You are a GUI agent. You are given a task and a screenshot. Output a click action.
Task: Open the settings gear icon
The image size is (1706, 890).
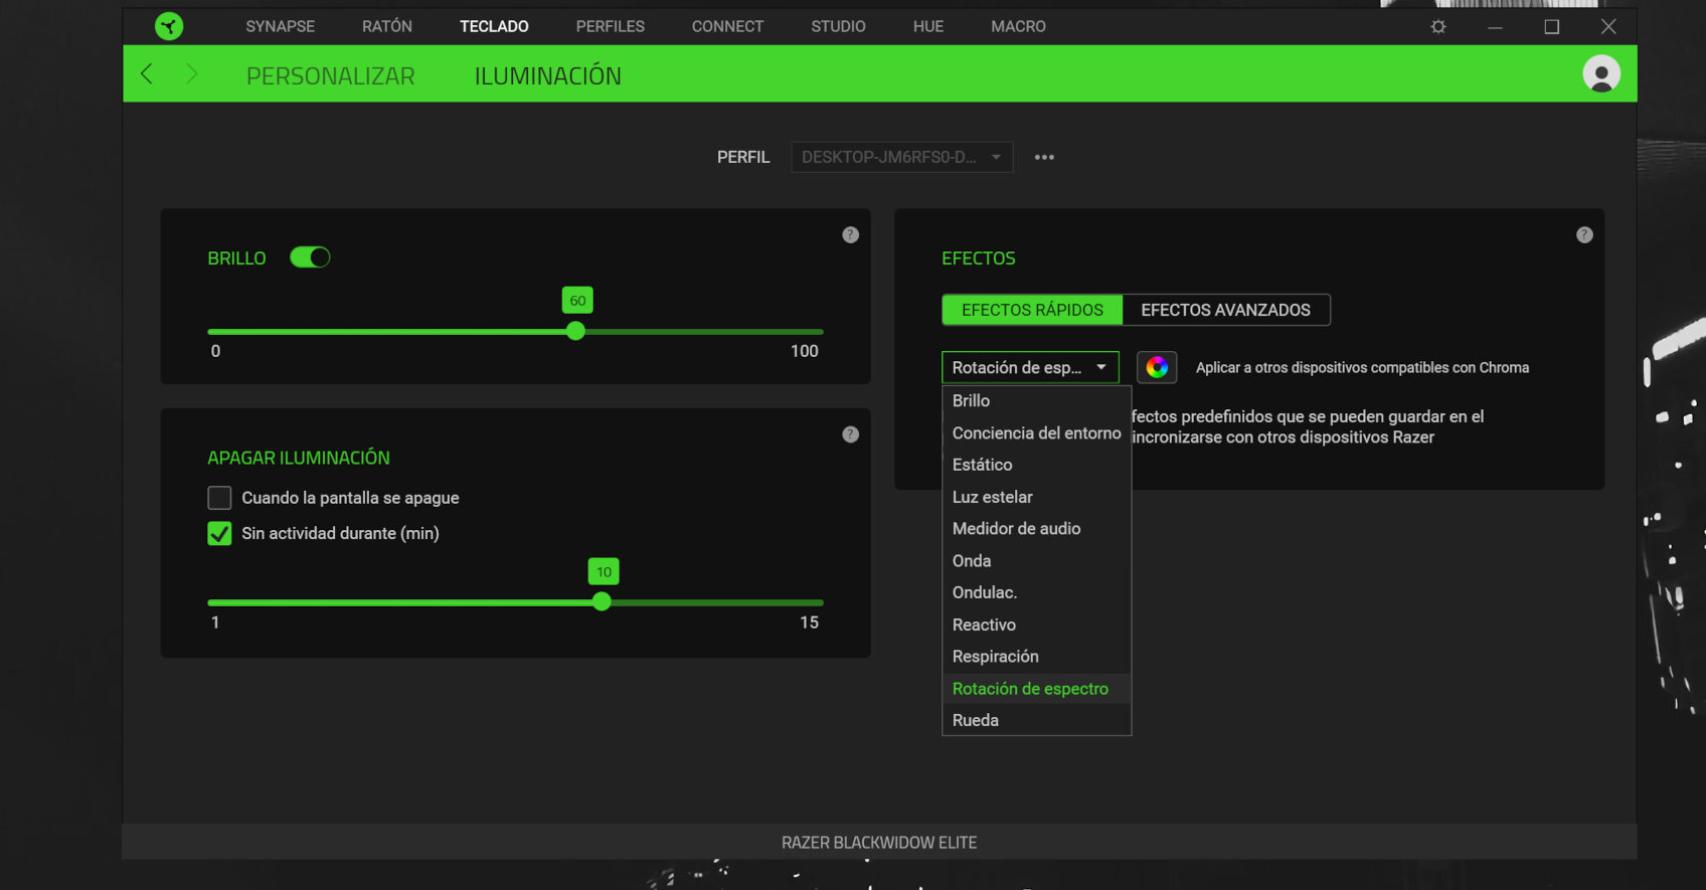pos(1438,27)
